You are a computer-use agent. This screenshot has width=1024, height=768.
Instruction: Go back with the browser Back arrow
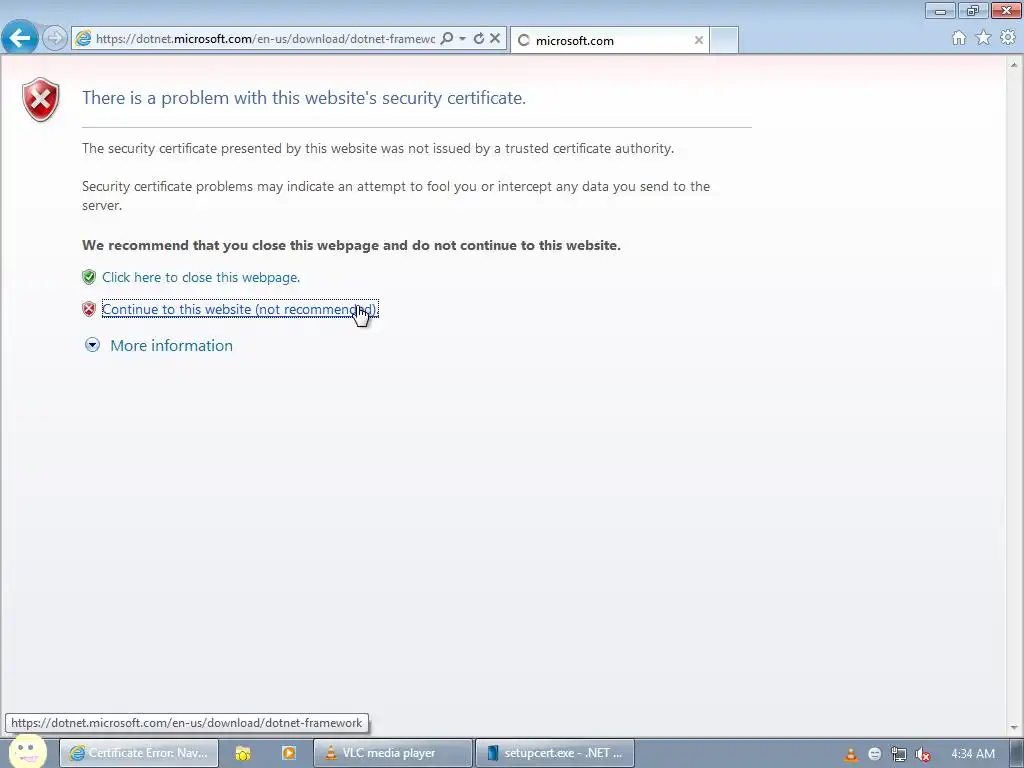pyautogui.click(x=20, y=38)
